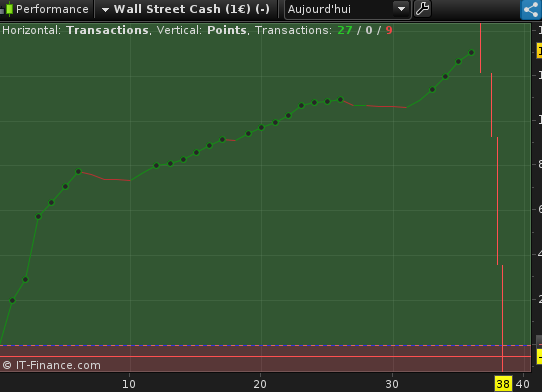Image resolution: width=542 pixels, height=392 pixels.
Task: Click the blue share icon
Action: click(x=531, y=9)
